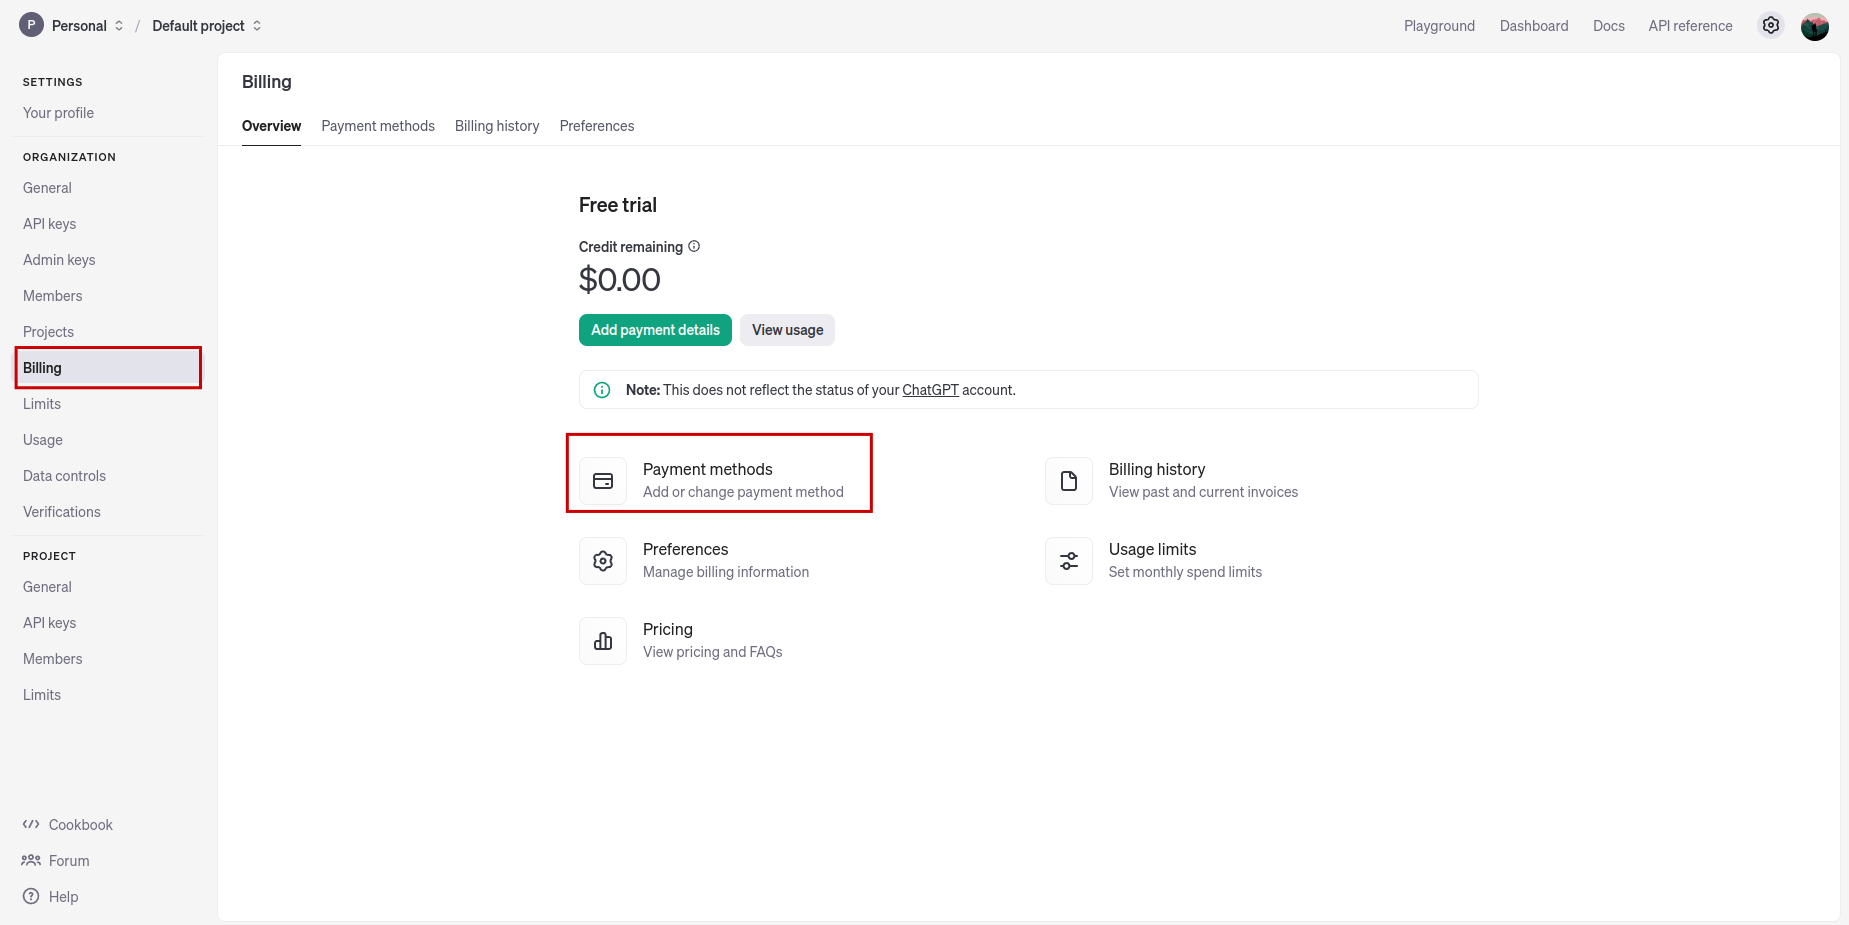The width and height of the screenshot is (1849, 925).
Task: Open the settings gear icon
Action: point(1771,26)
